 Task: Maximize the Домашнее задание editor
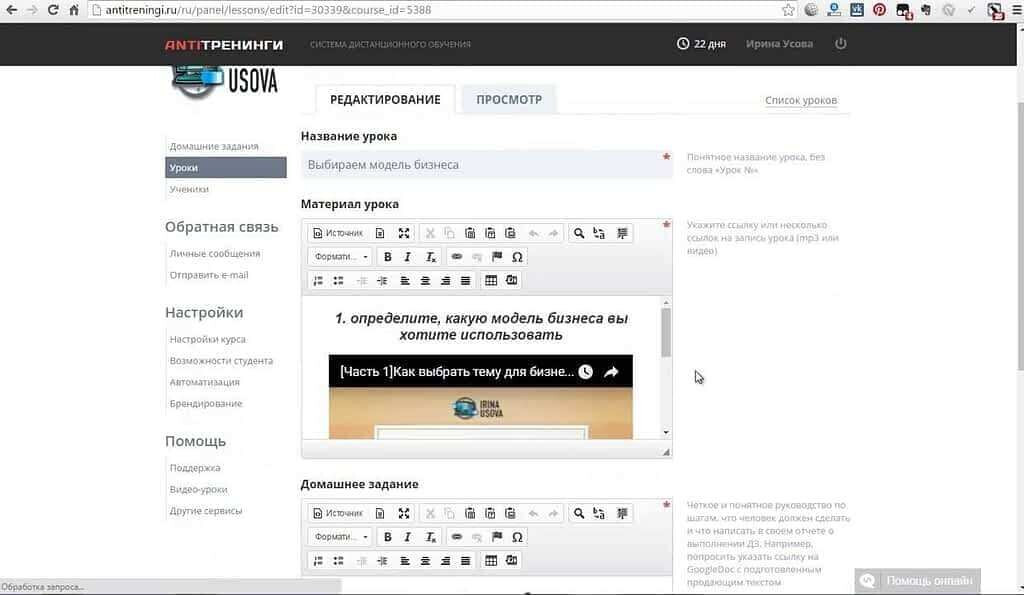pyautogui.click(x=404, y=513)
